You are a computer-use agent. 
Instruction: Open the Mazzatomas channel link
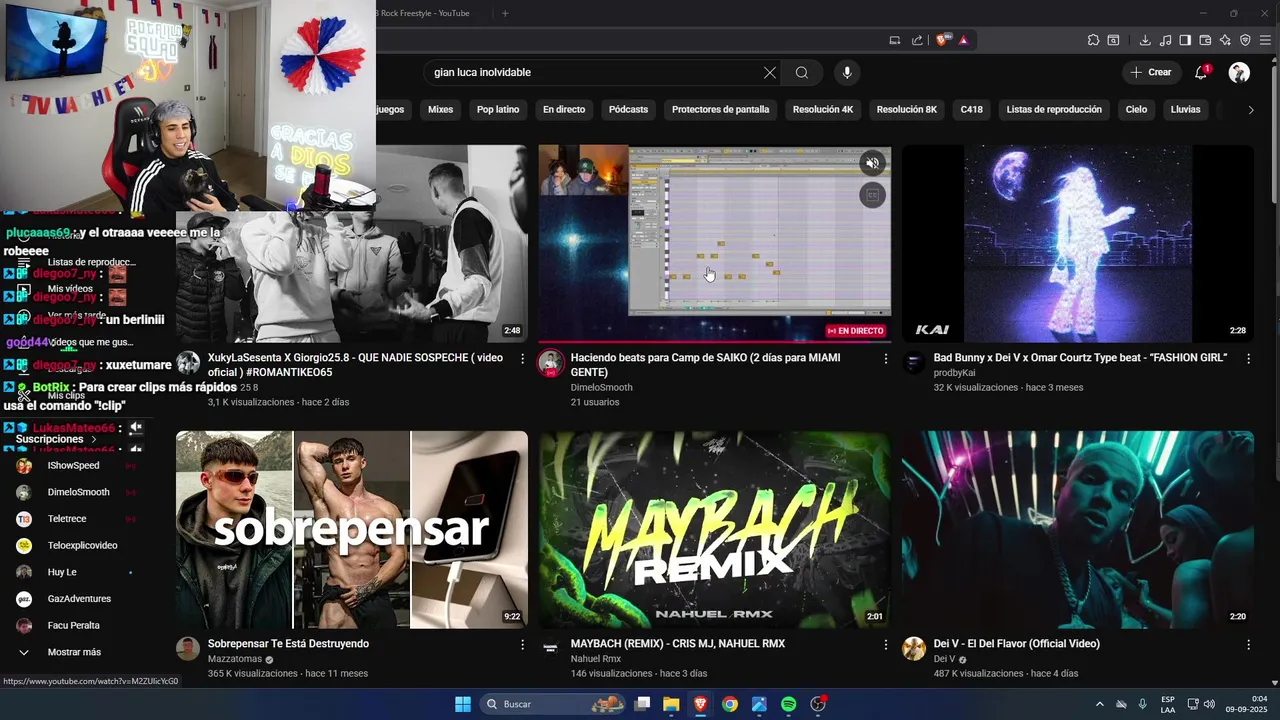click(235, 660)
